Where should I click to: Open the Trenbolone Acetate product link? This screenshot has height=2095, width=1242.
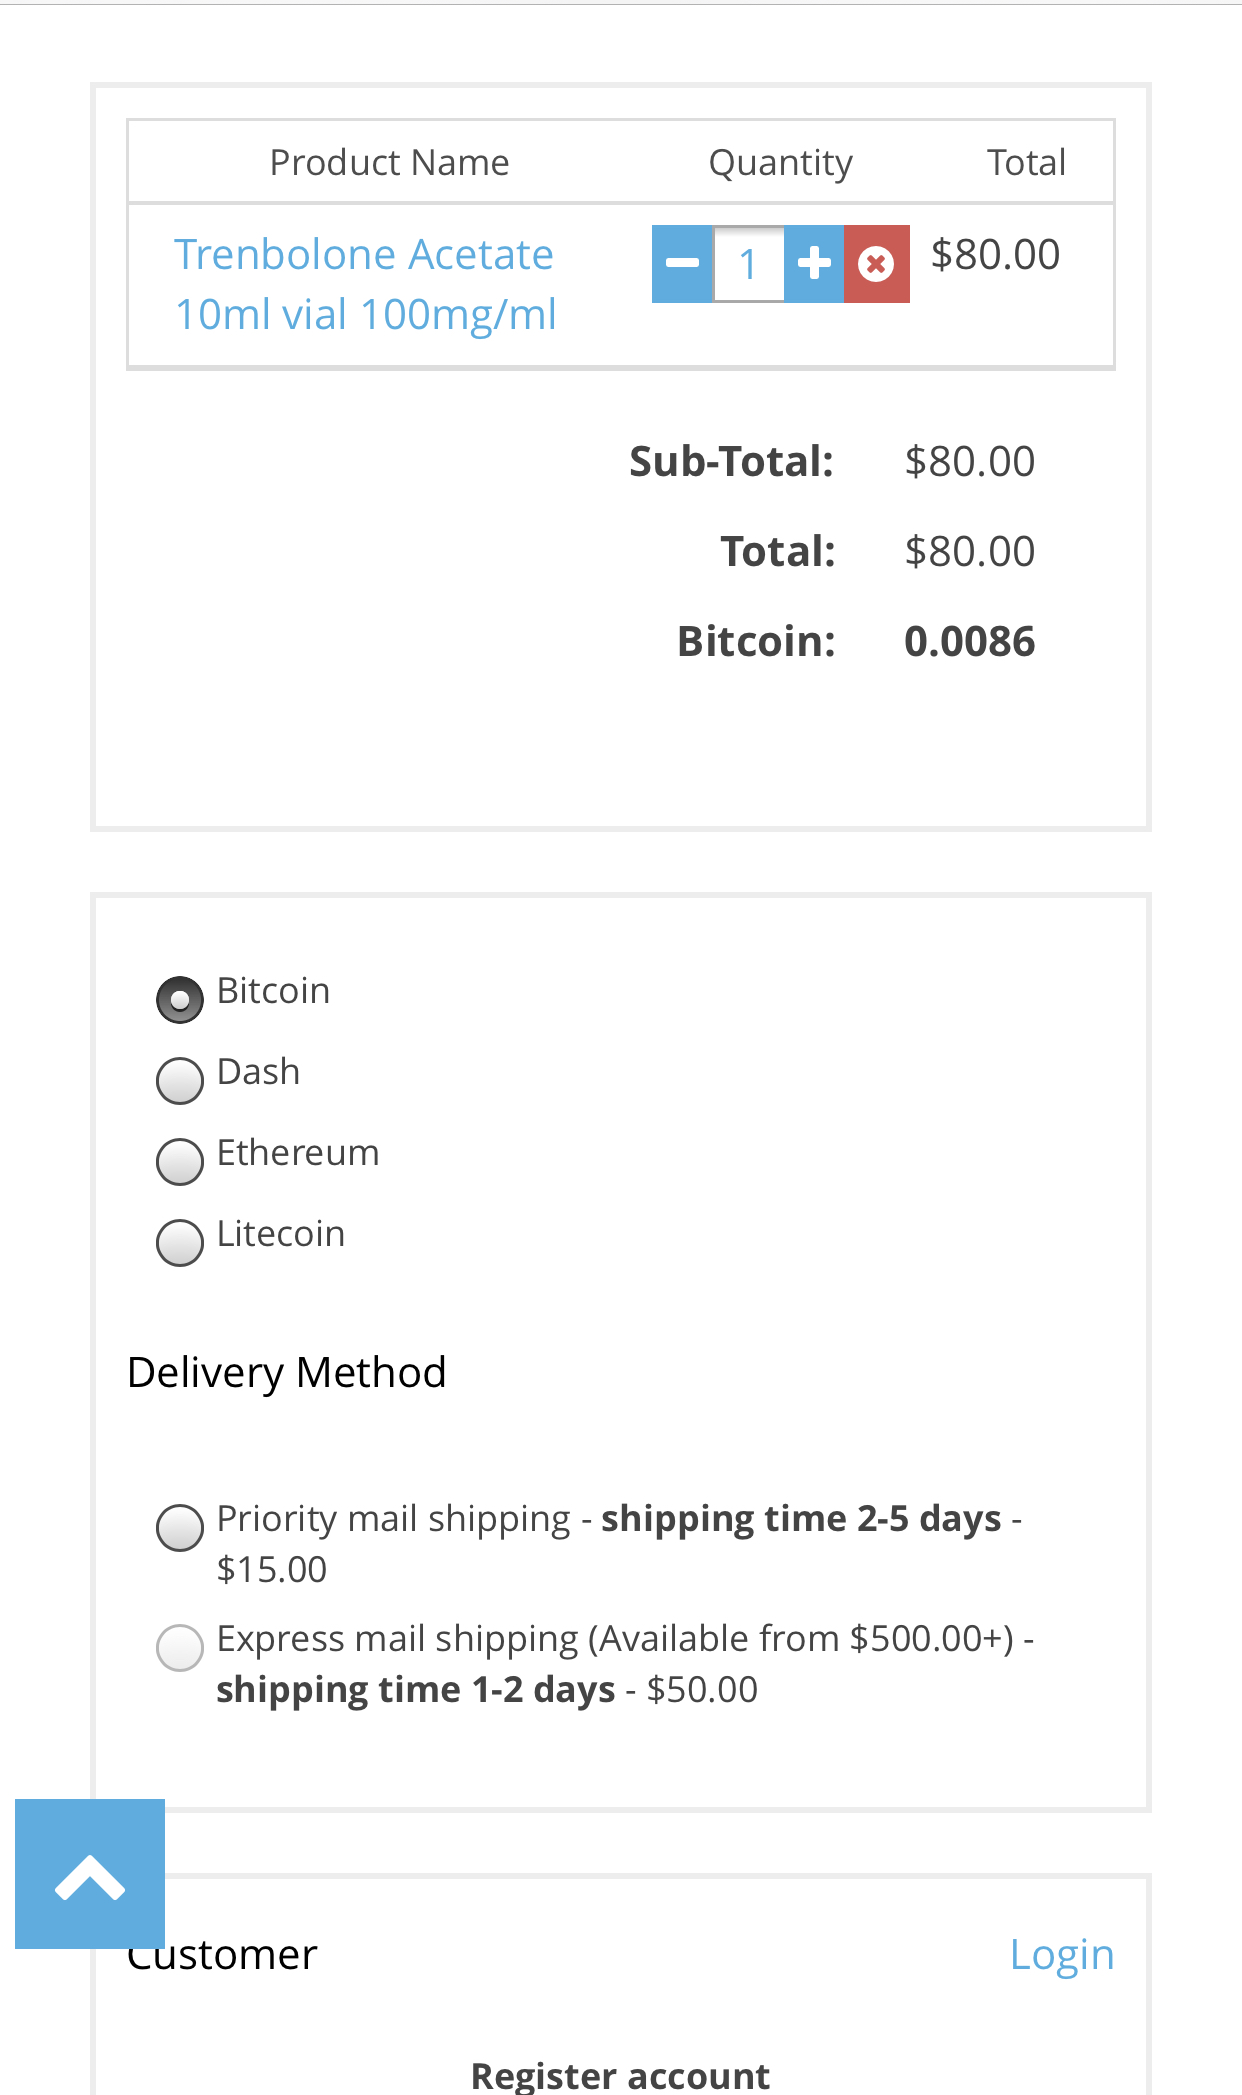pyautogui.click(x=364, y=284)
